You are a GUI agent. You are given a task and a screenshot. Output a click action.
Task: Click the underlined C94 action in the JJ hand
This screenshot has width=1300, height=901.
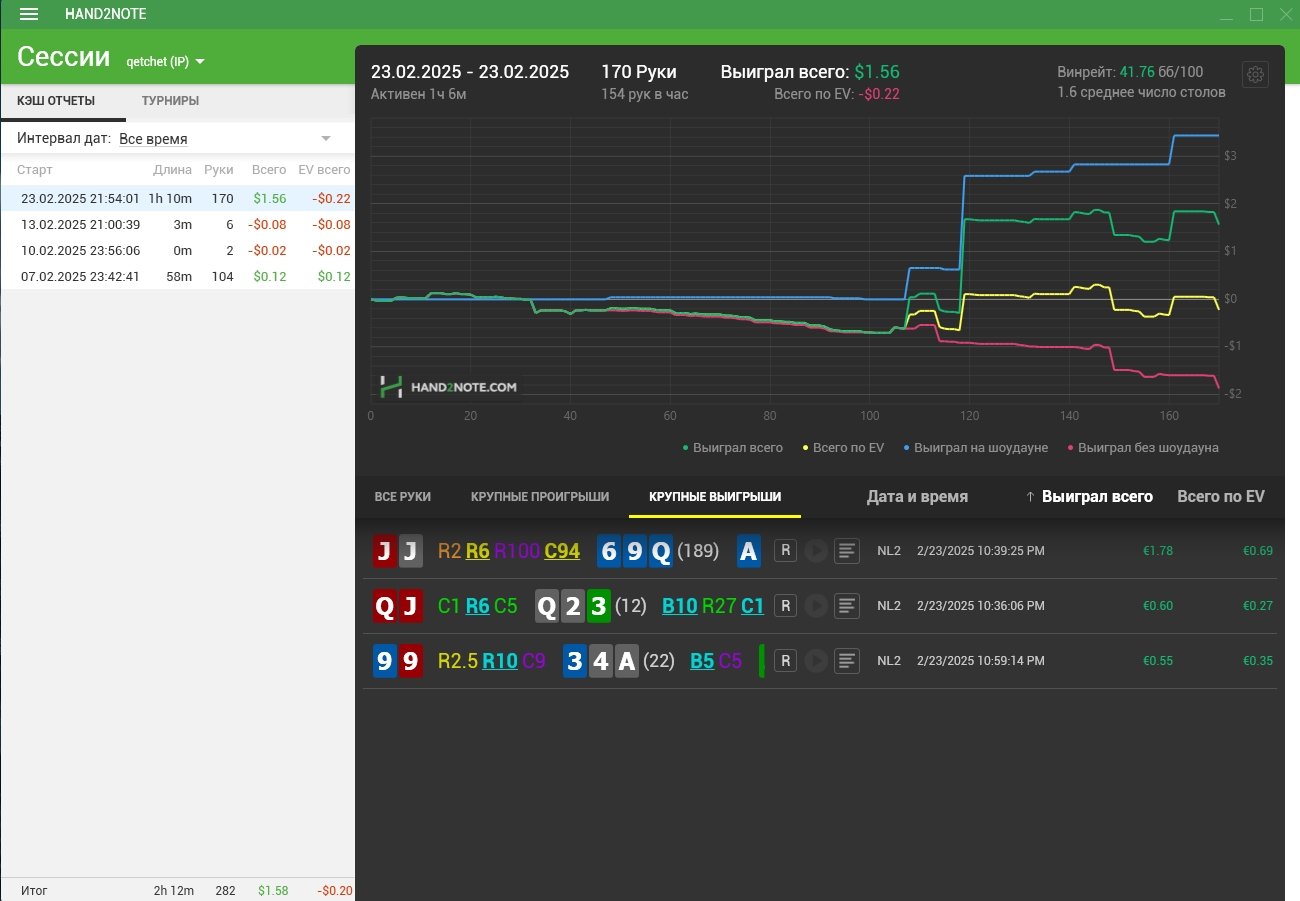562,551
